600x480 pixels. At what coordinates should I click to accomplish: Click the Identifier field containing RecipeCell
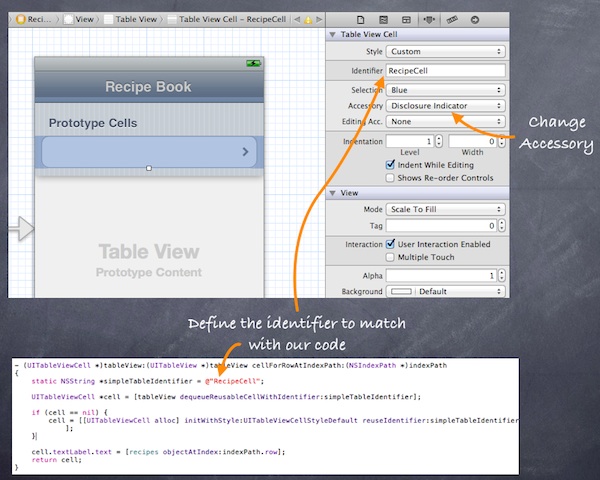[445, 71]
